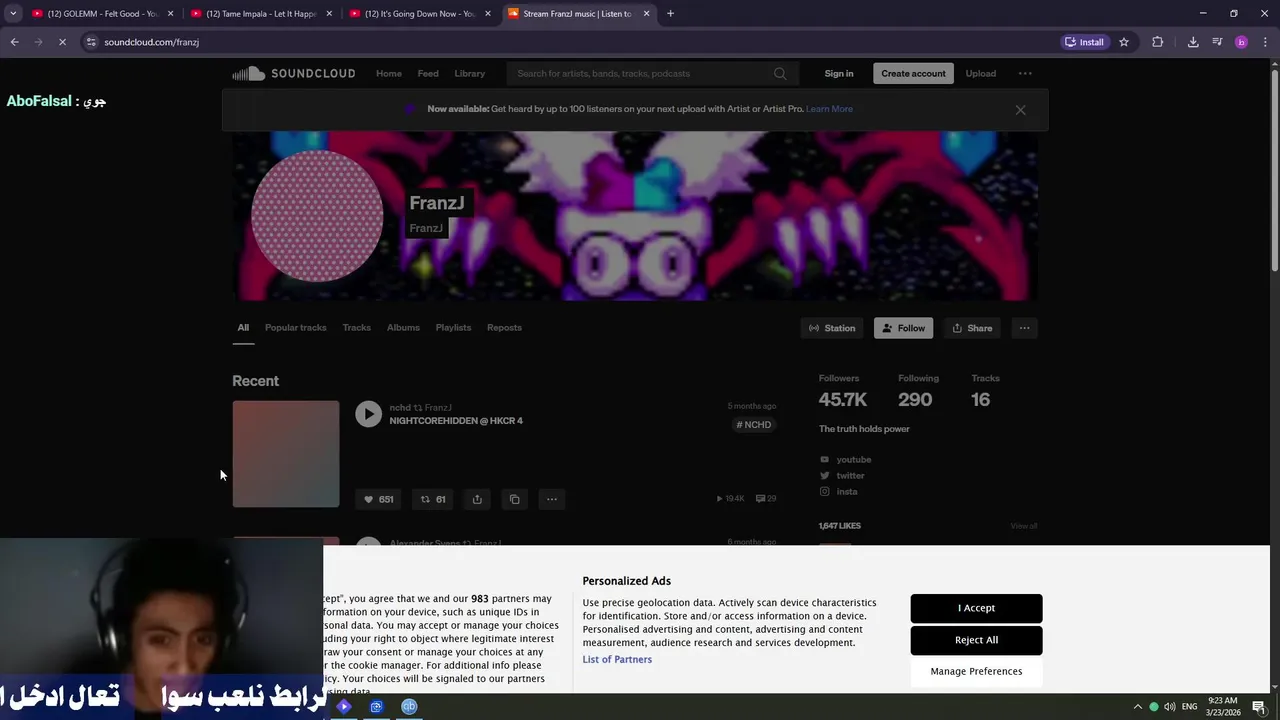This screenshot has width=1280, height=720.
Task: Go to Home in SoundCloud nav
Action: click(389, 73)
